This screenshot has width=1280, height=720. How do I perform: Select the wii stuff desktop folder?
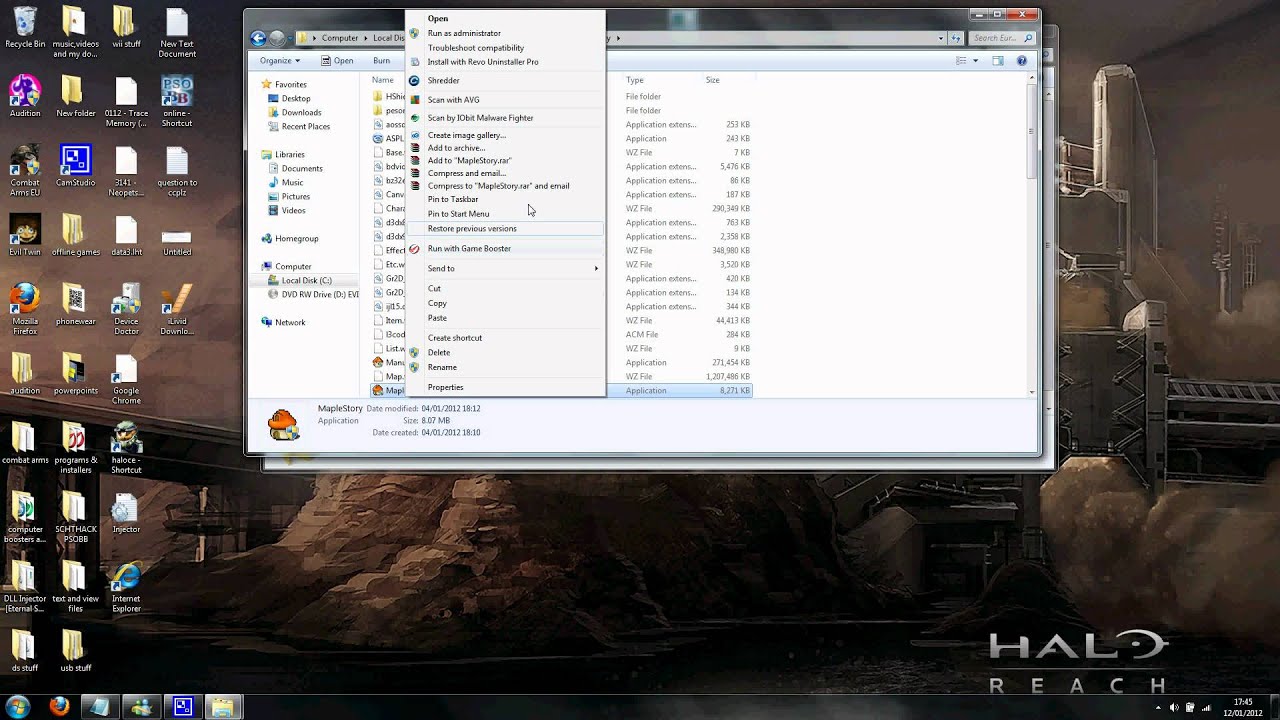point(126,29)
